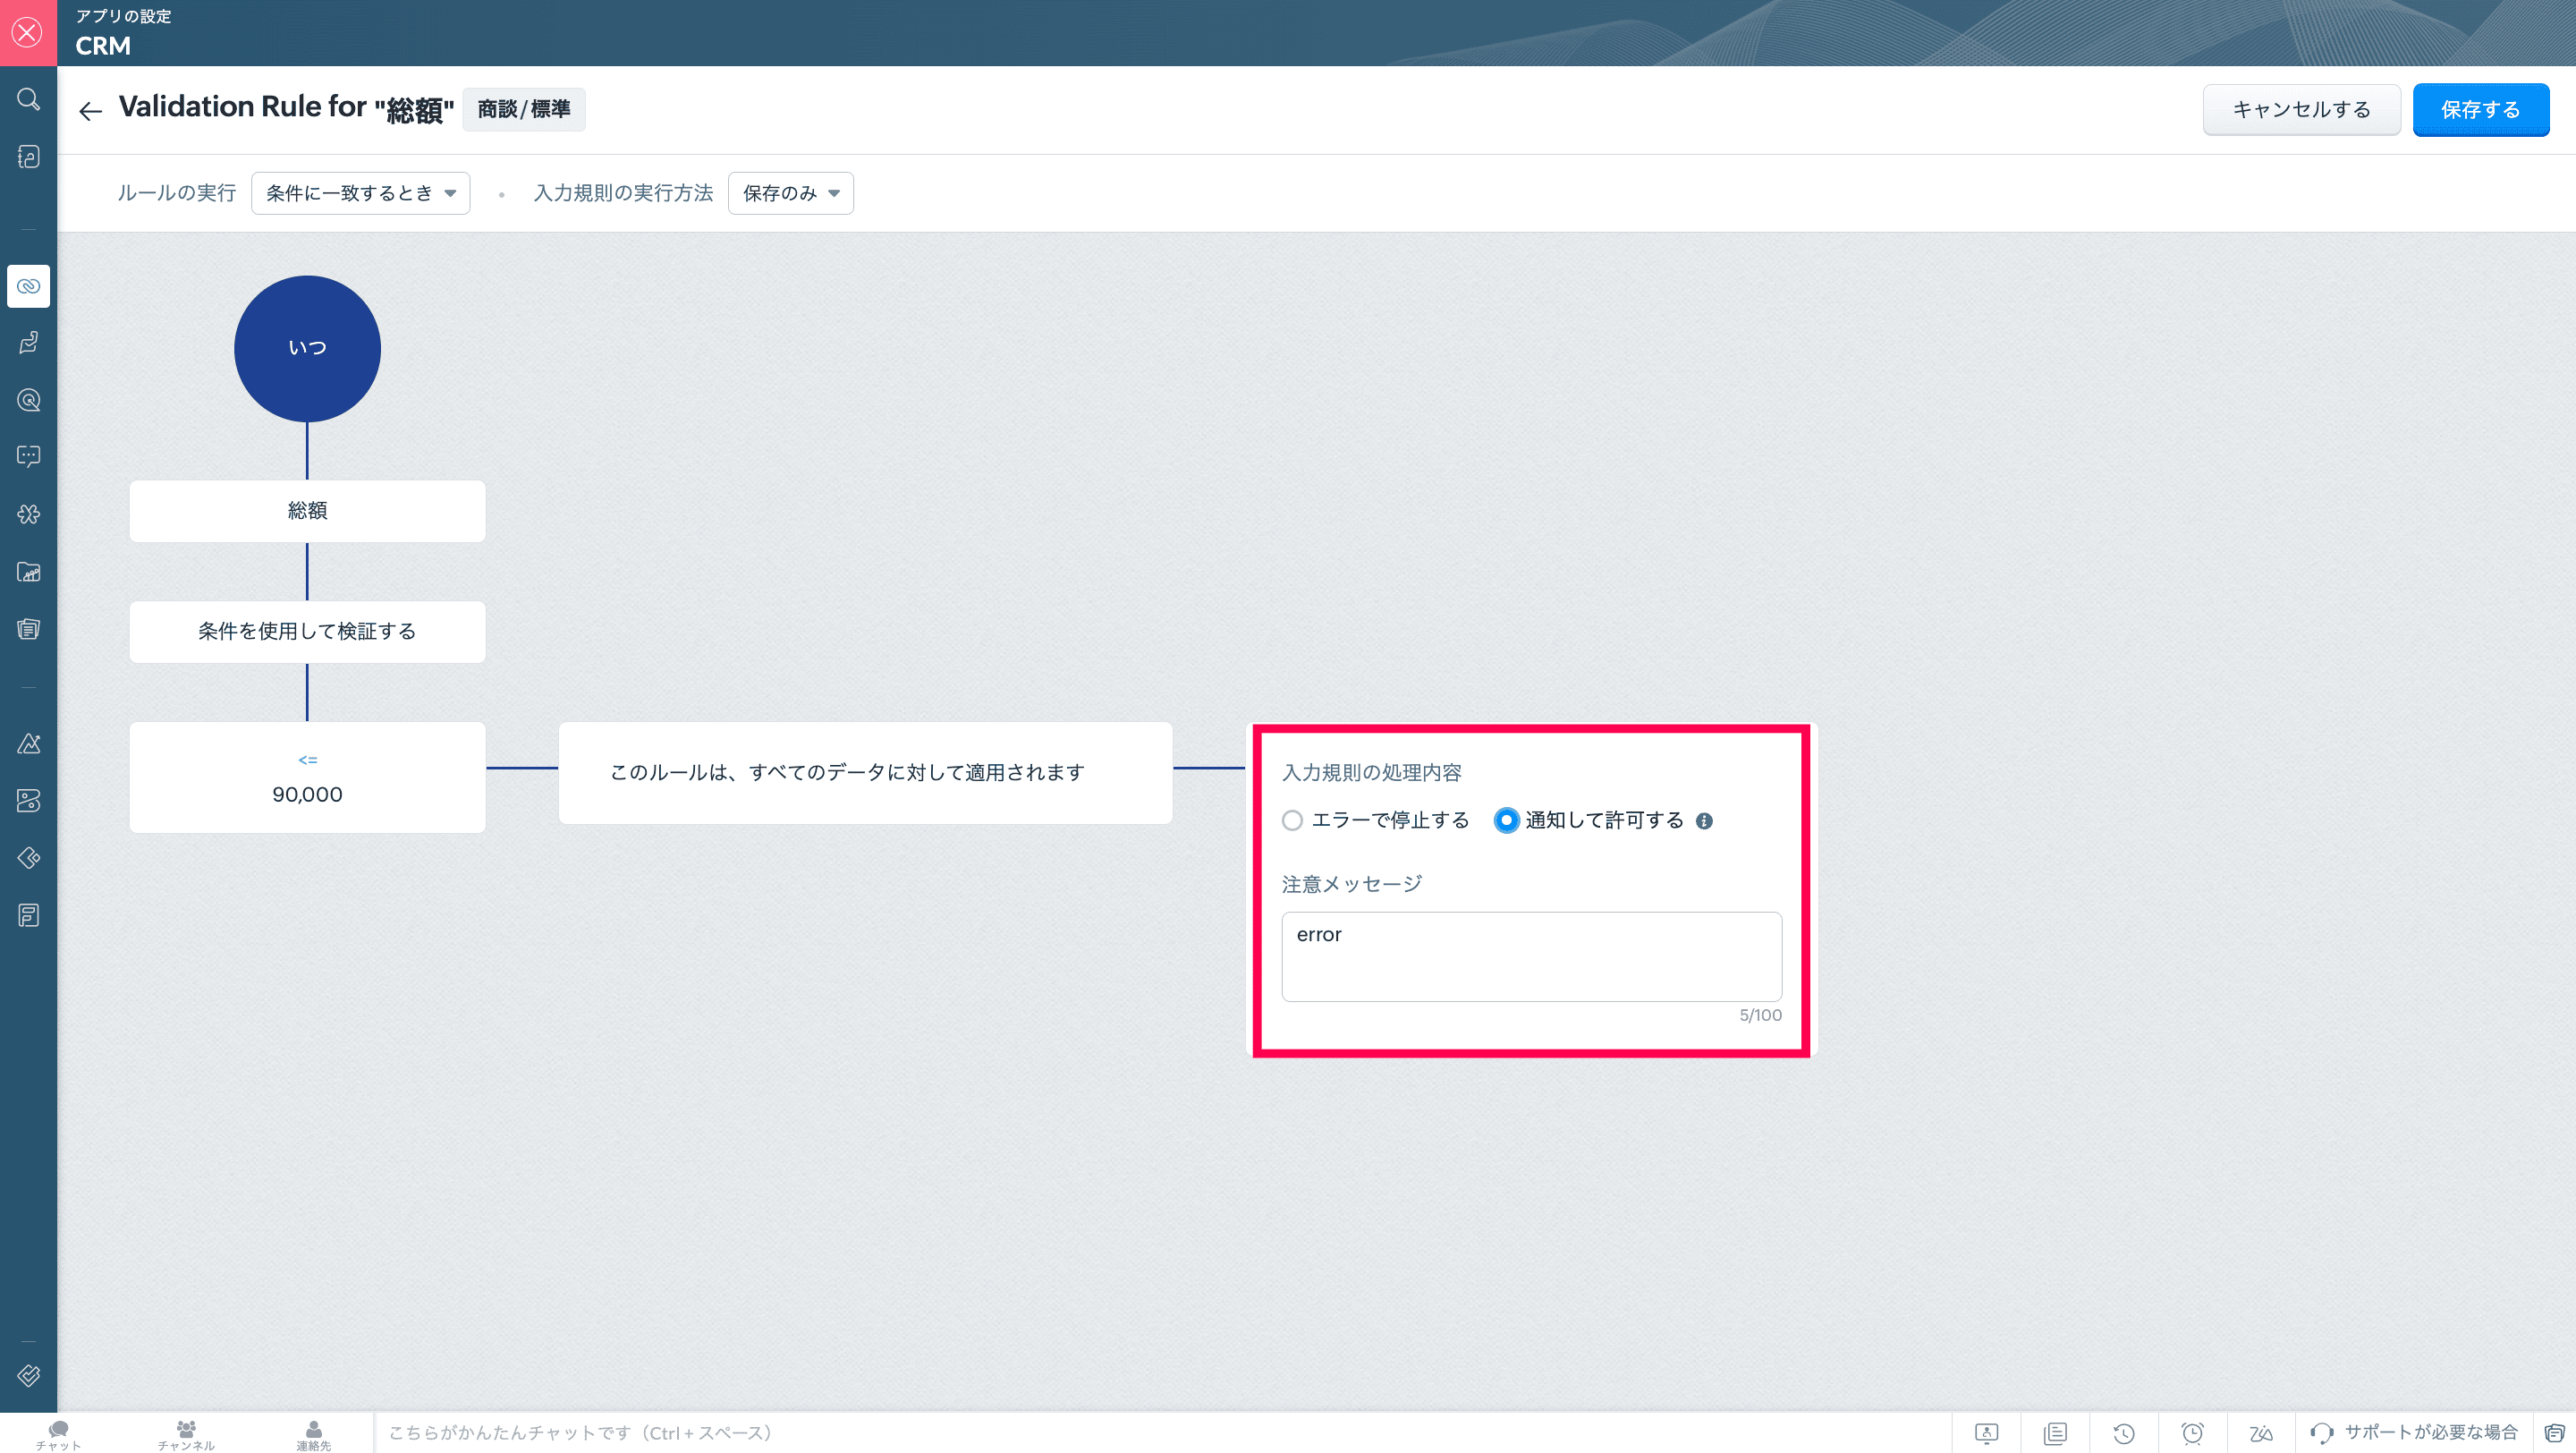
Task: Select the エラーで停止する radio button
Action: [1292, 821]
